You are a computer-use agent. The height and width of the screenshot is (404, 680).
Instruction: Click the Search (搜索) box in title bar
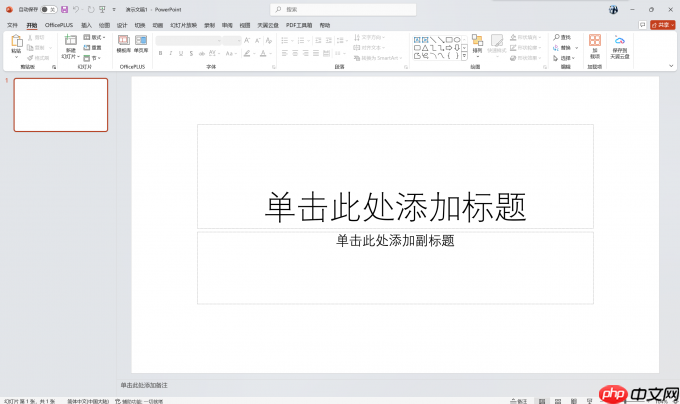tap(343, 10)
